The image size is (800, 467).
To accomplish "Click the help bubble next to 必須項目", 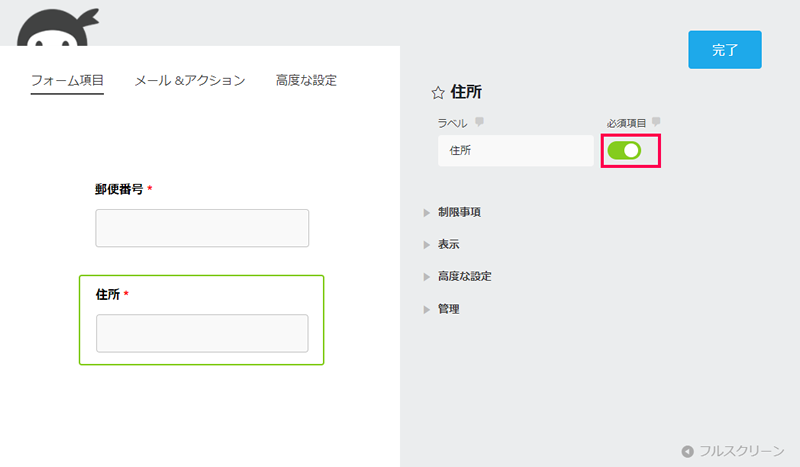I will pyautogui.click(x=656, y=122).
